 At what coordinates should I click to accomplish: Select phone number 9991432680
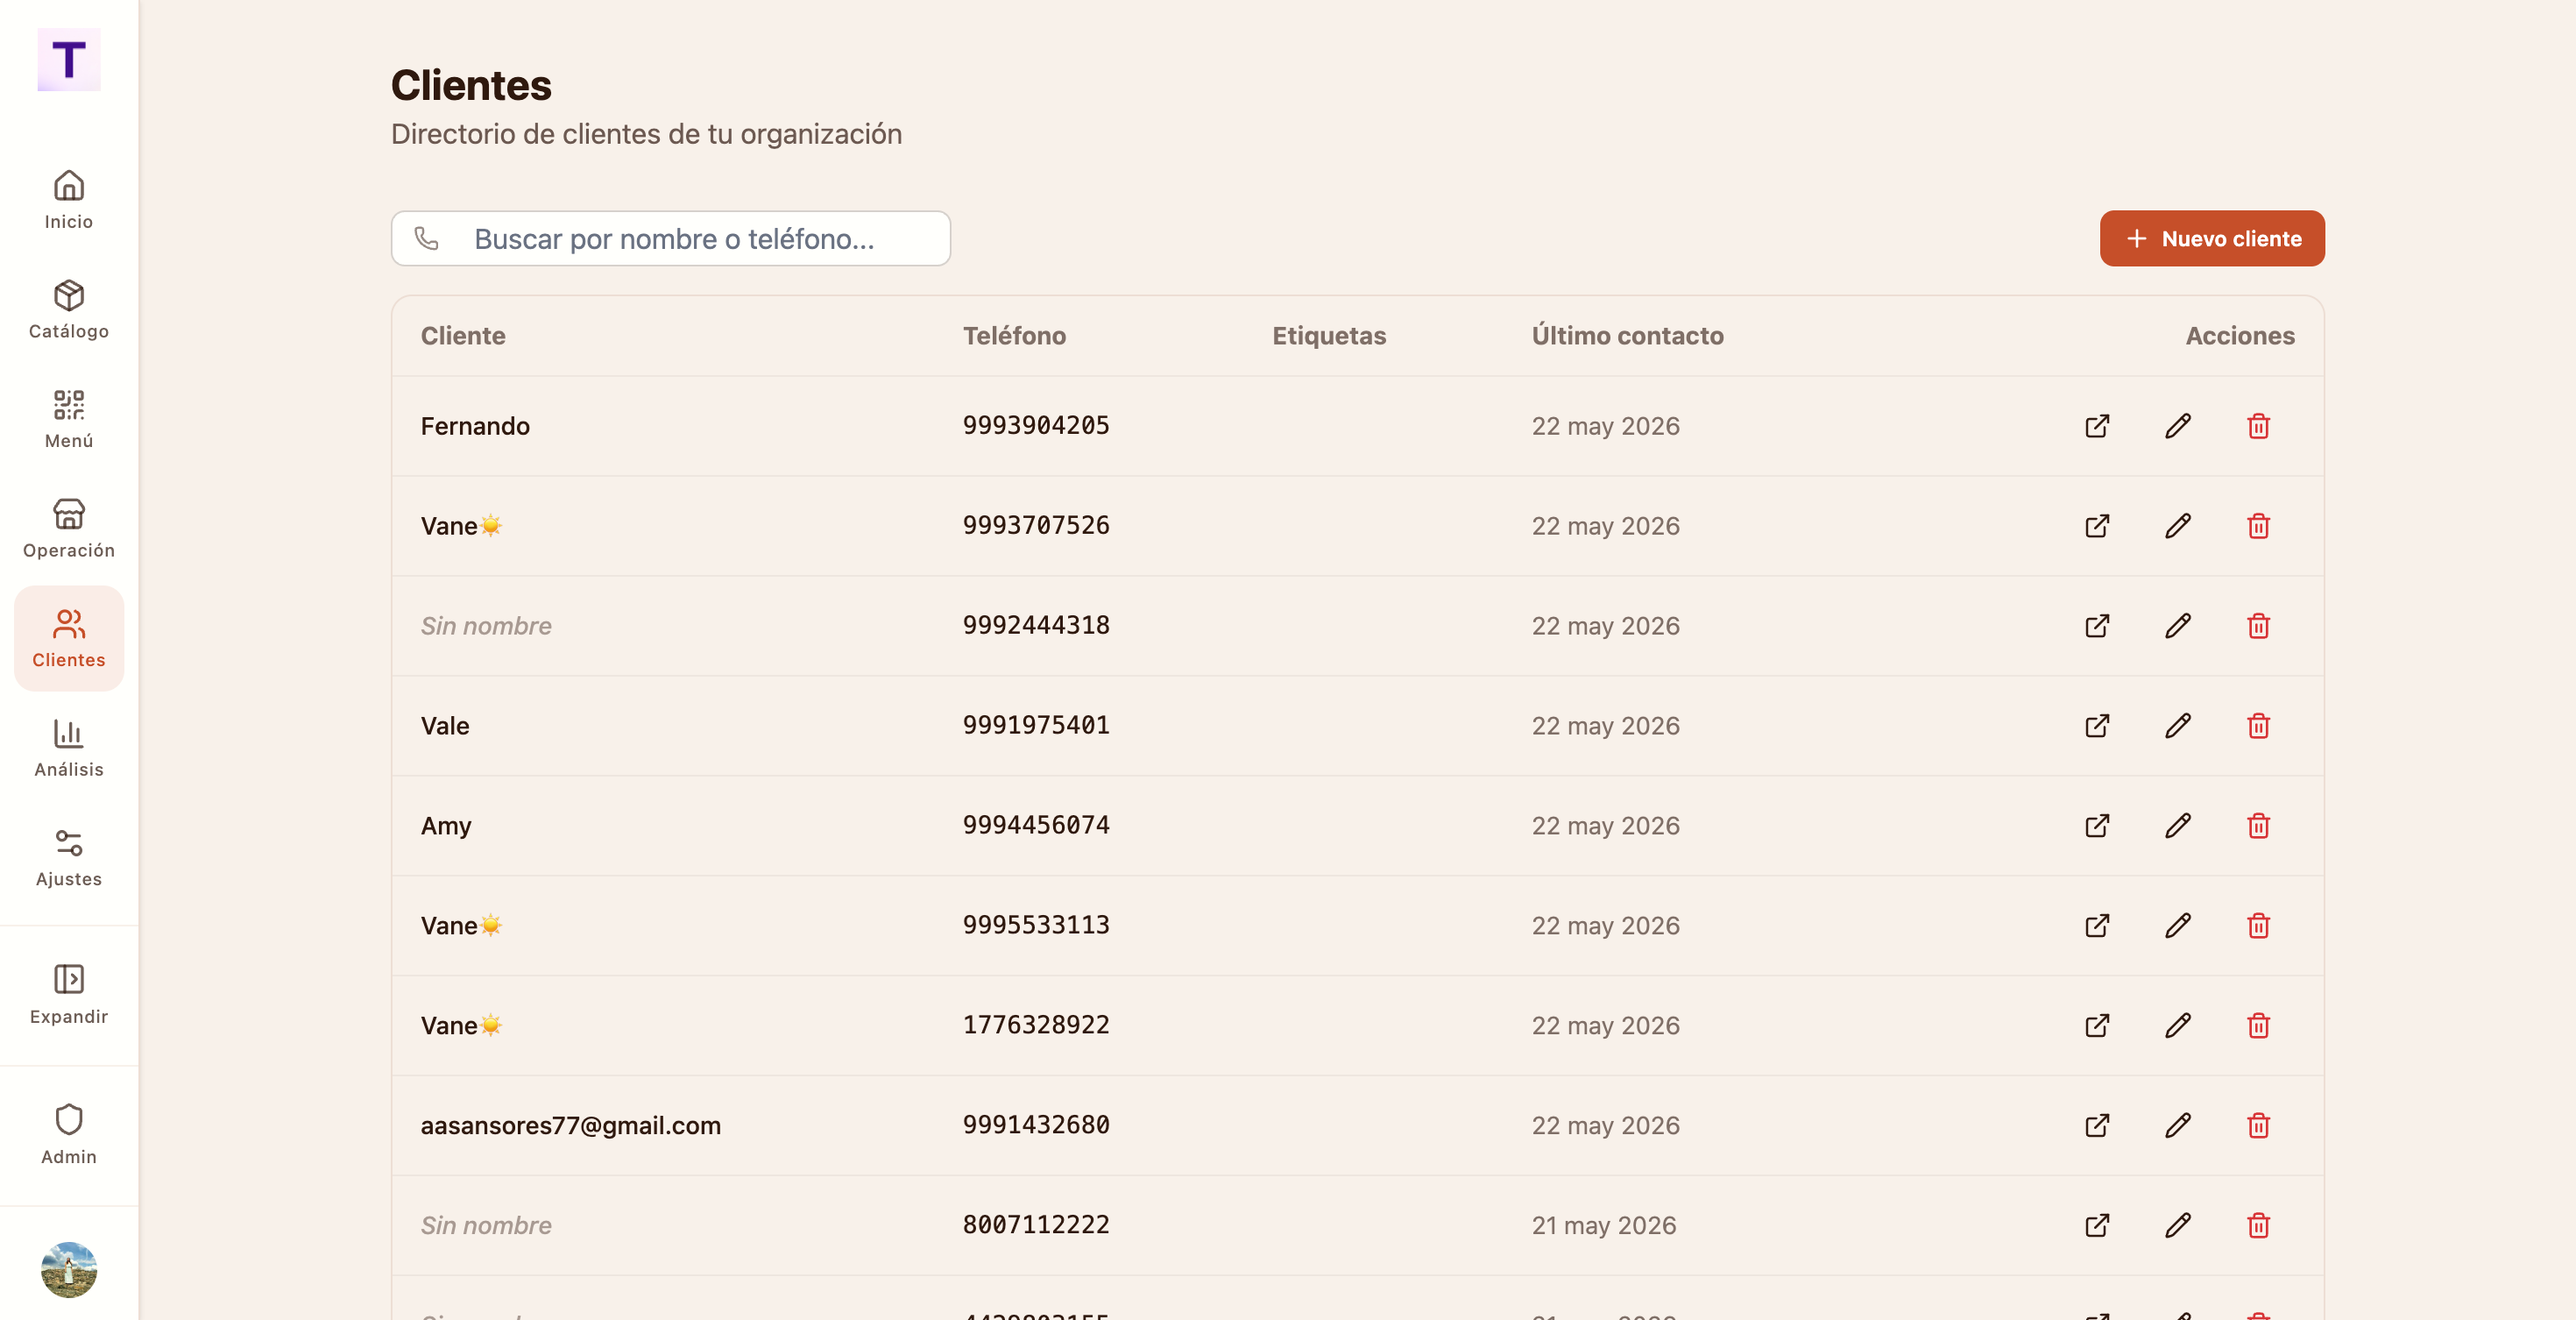click(1036, 1126)
